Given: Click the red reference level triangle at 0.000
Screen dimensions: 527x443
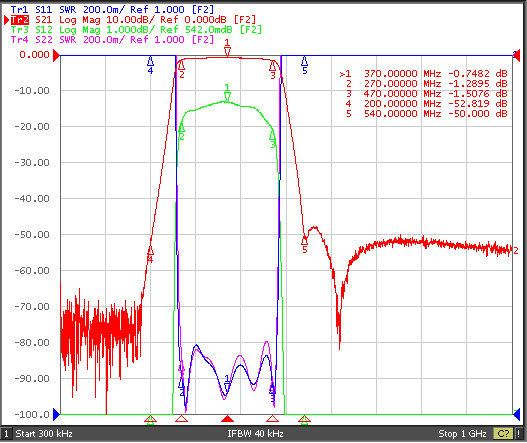Looking at the screenshot, I should [x=56, y=55].
